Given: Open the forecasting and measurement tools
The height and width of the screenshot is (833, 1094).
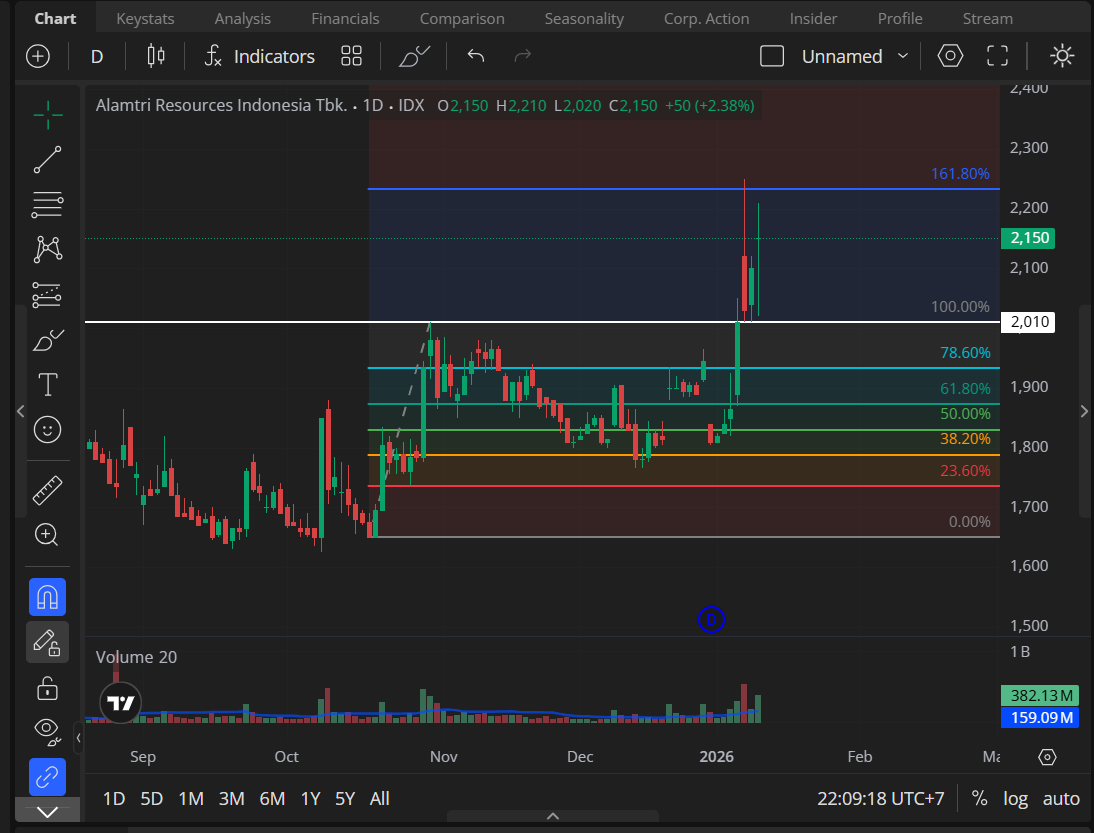Looking at the screenshot, I should (x=47, y=294).
